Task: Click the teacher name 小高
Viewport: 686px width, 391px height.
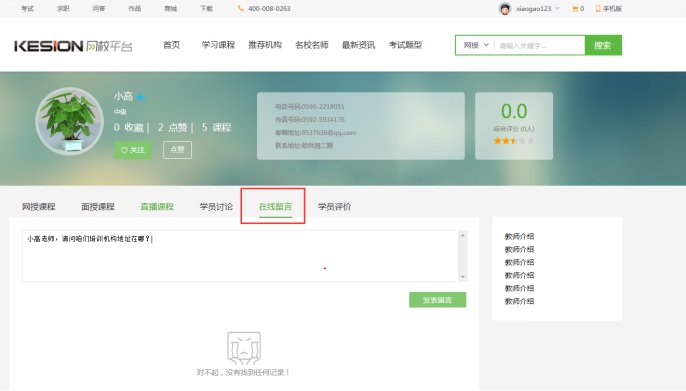Action: (x=123, y=96)
